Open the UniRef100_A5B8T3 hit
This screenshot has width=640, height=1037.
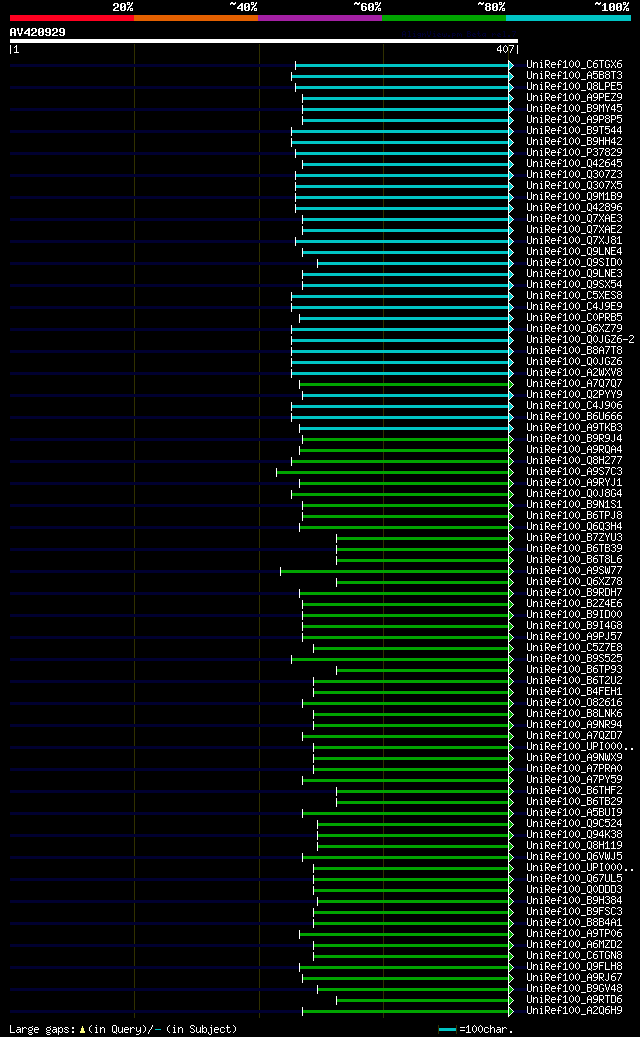point(574,76)
